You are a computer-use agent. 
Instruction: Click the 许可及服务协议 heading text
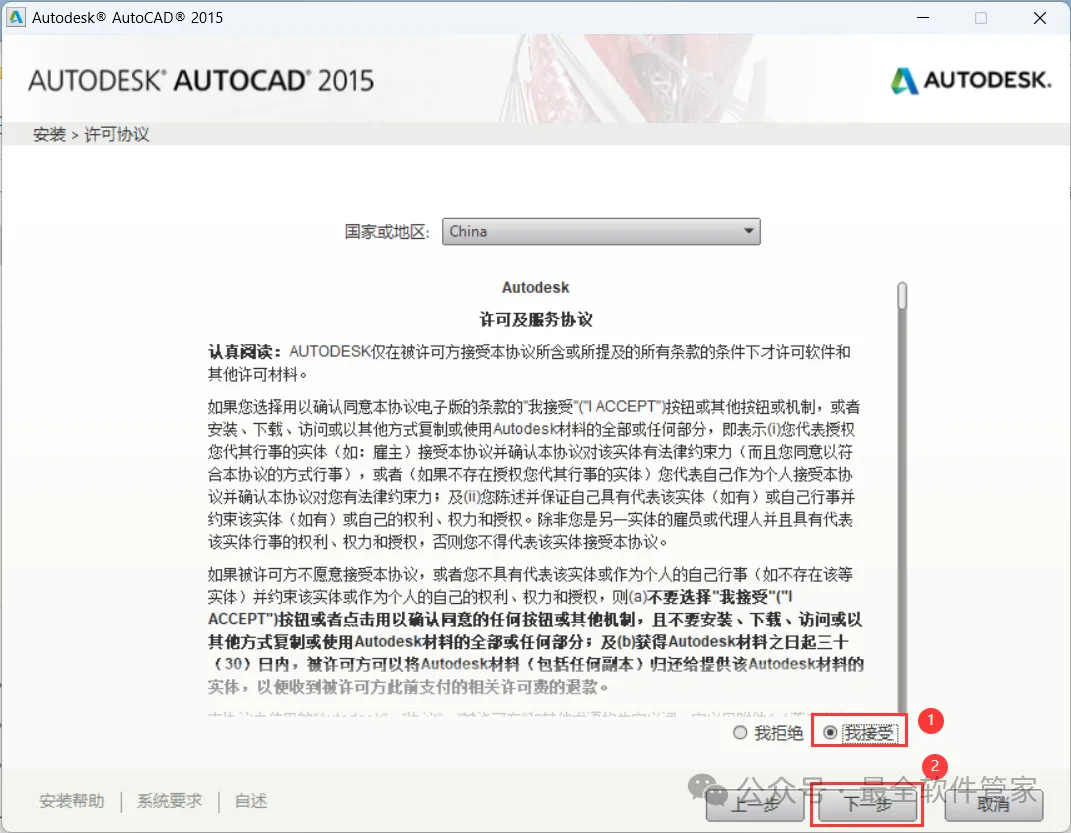click(536, 320)
